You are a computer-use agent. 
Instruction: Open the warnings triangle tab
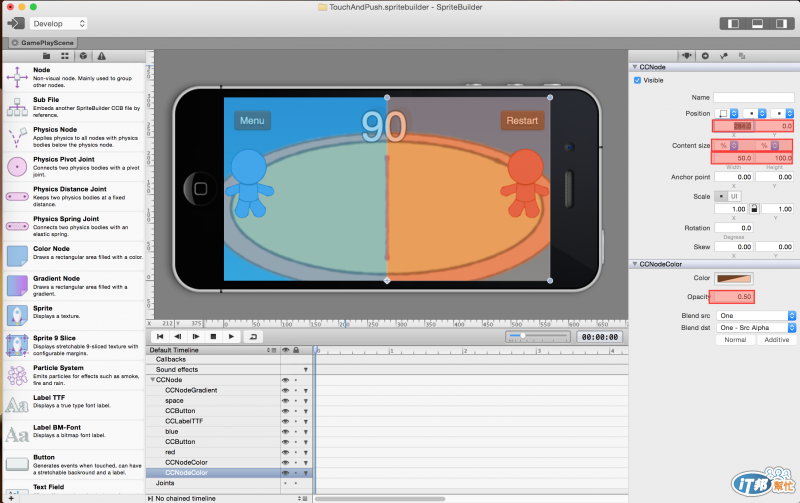pyautogui.click(x=102, y=56)
